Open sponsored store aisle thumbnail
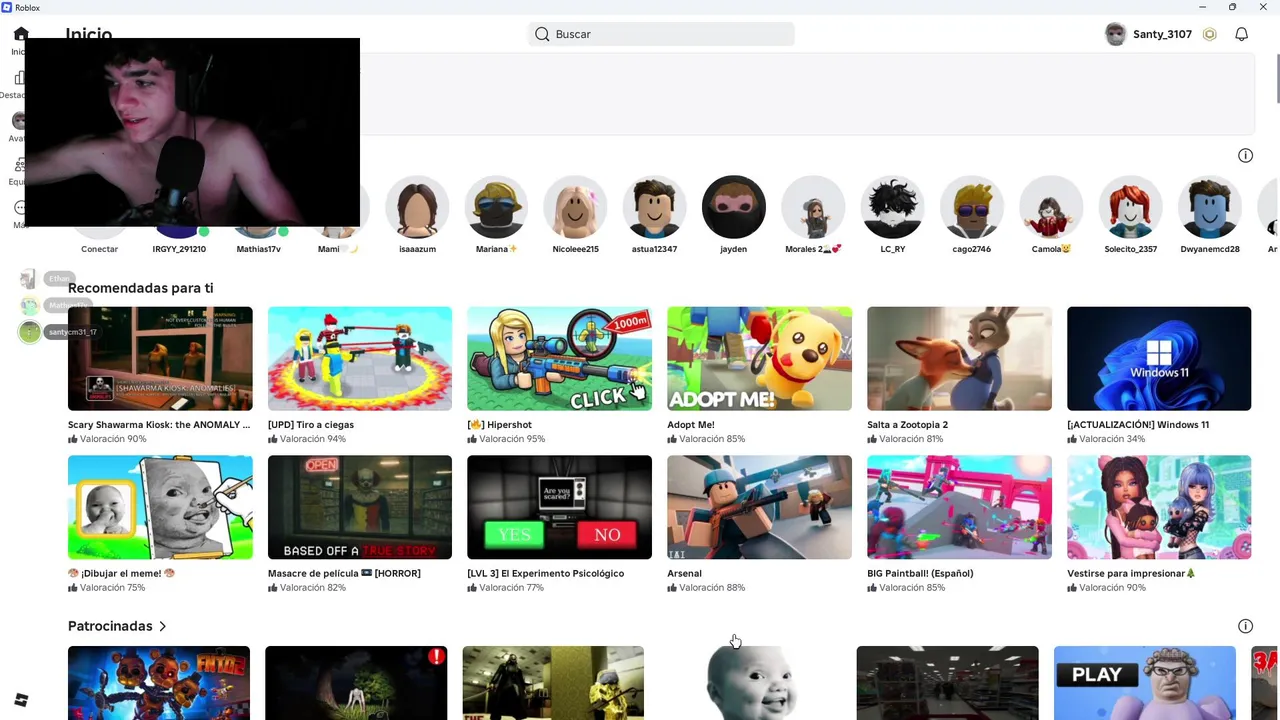The width and height of the screenshot is (1280, 720). click(x=947, y=683)
